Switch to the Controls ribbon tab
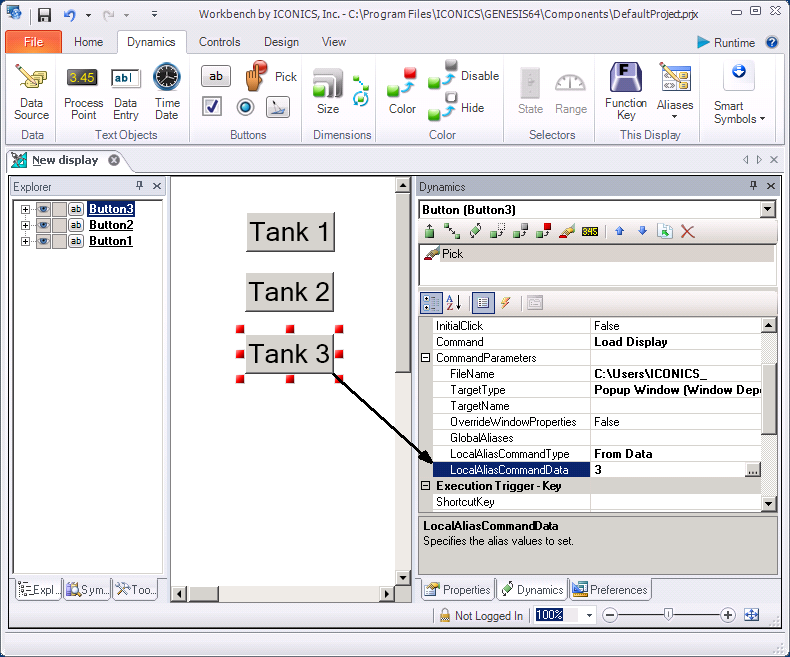 (x=219, y=42)
